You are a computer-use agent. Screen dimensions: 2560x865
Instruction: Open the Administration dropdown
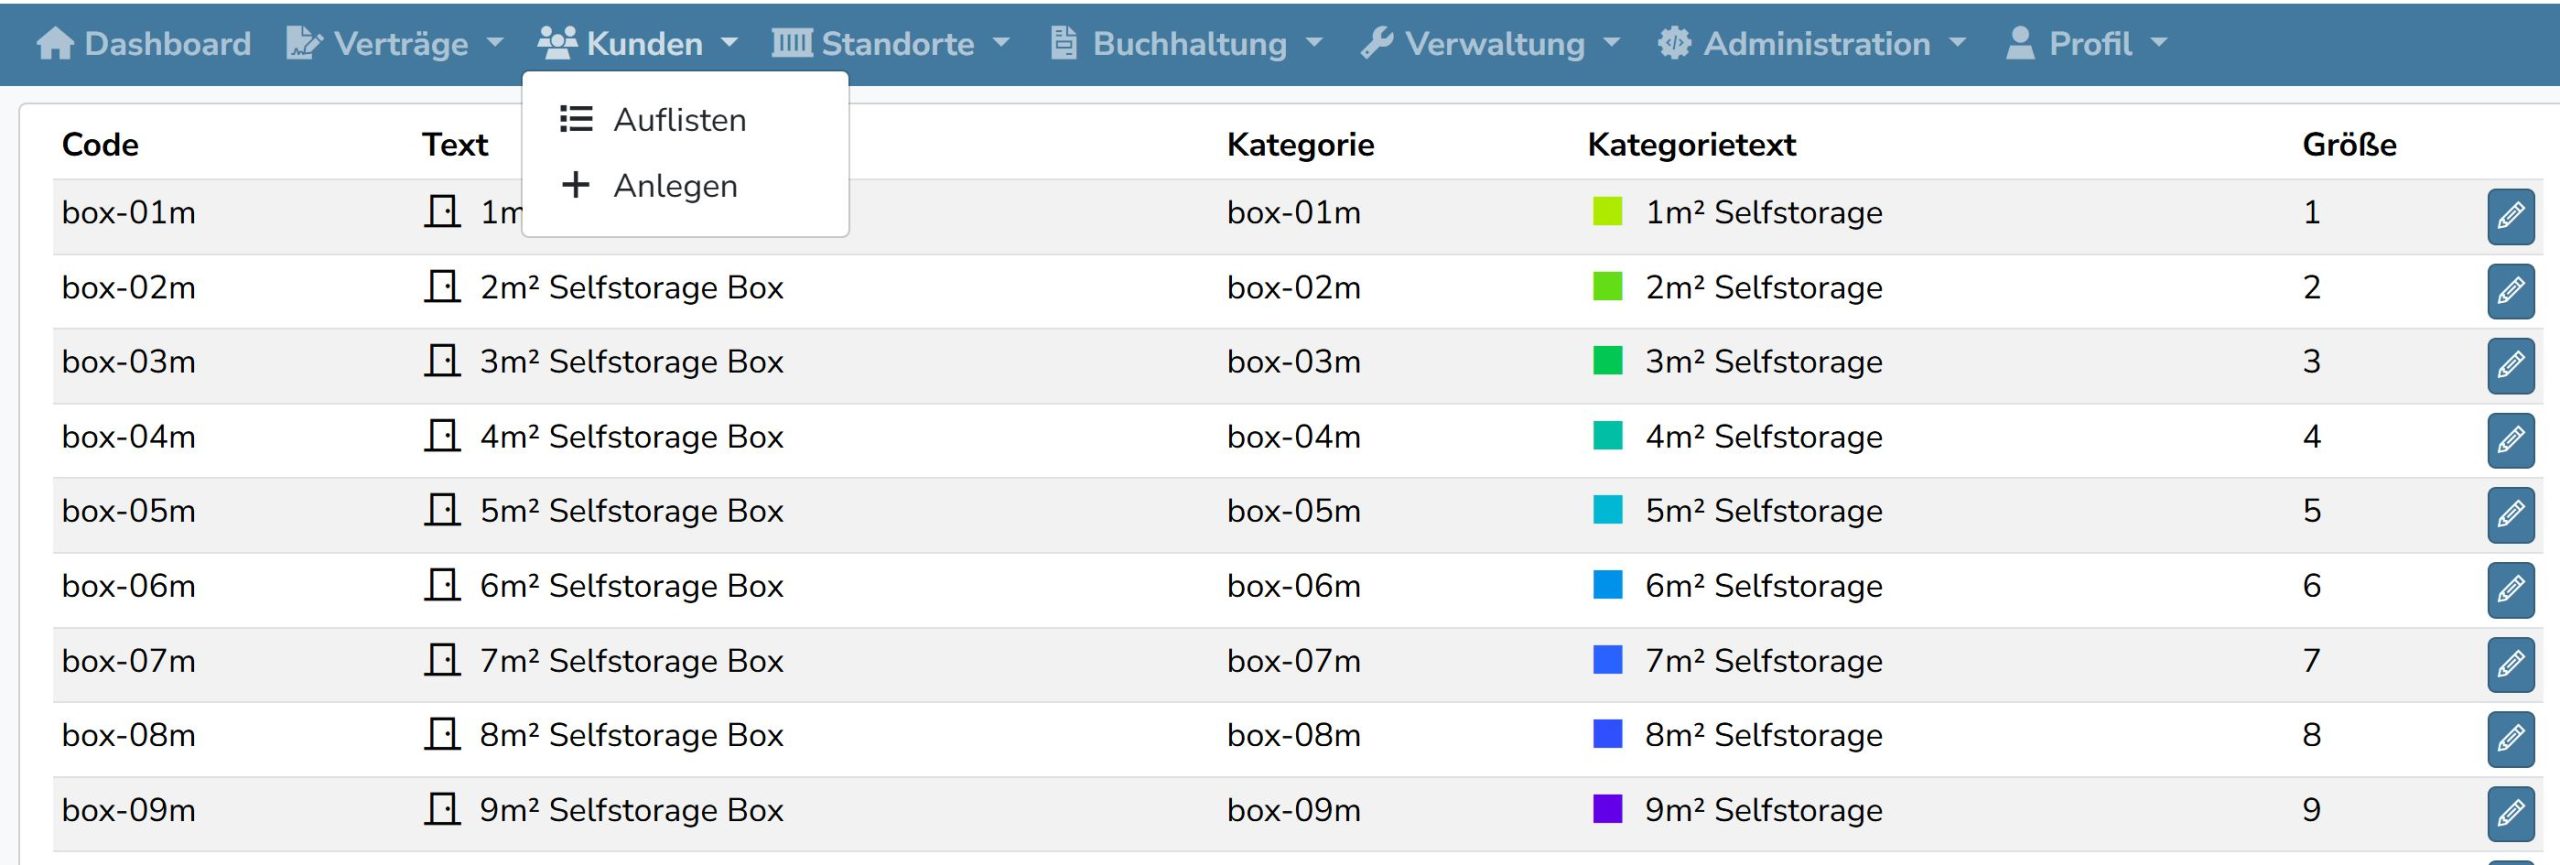pos(1812,44)
